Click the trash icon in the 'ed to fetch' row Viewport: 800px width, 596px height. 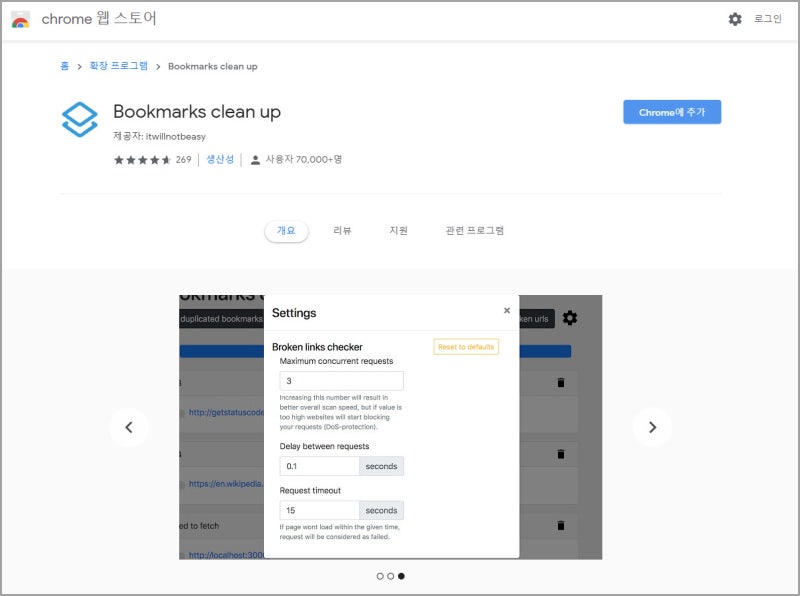point(561,526)
